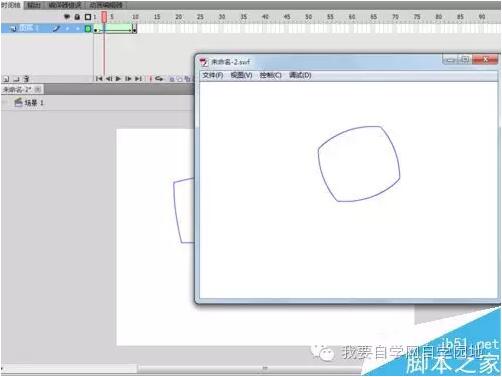Go to first frame
Screen dimensions: 502x377
pyautogui.click(x=99, y=79)
